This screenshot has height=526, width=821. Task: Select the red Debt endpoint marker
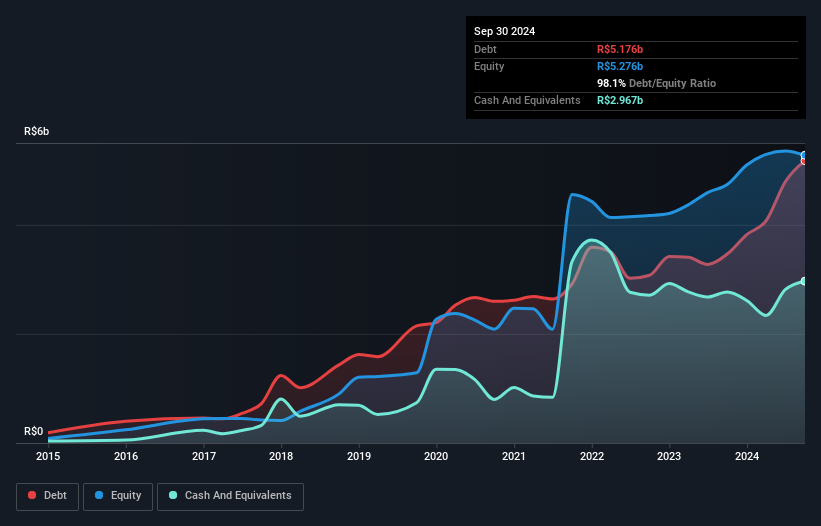804,161
